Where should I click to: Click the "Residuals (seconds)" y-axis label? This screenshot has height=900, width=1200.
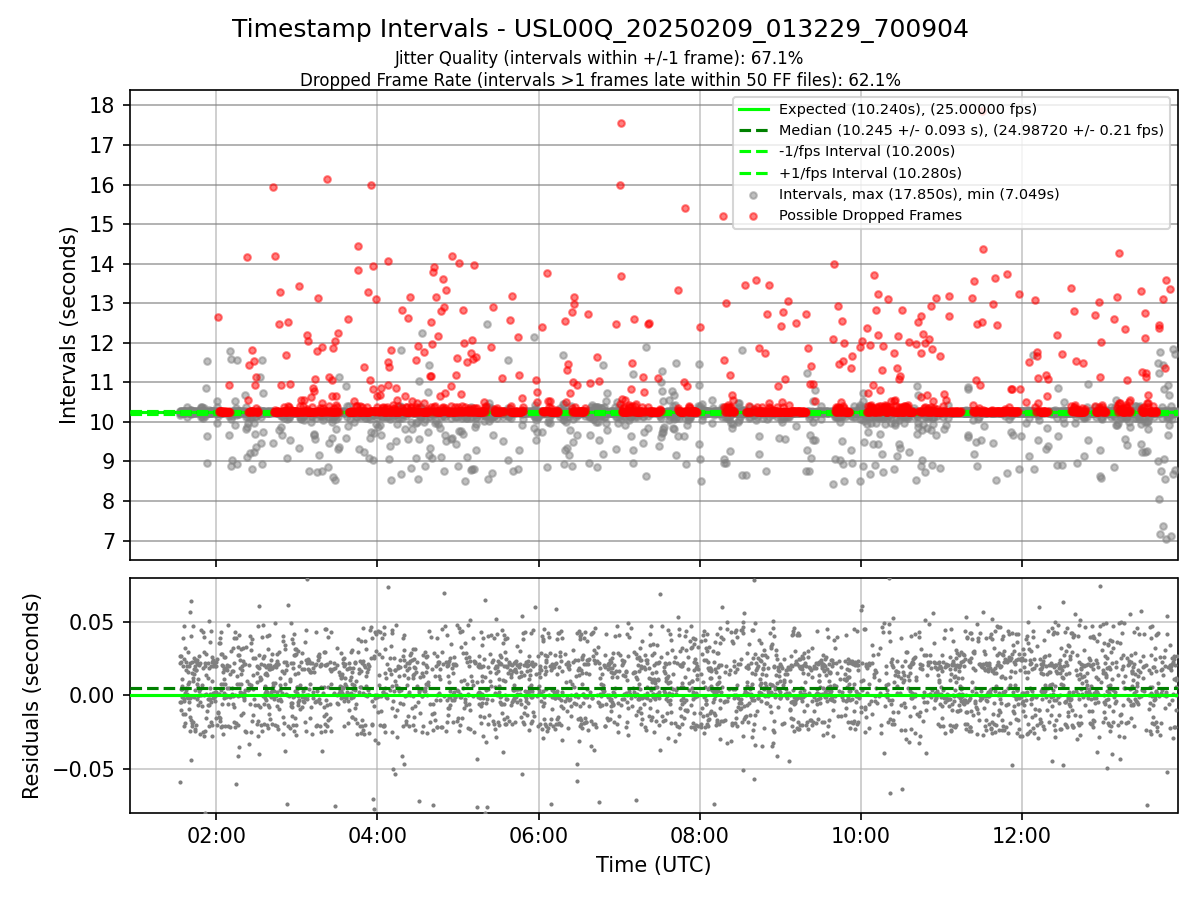tap(32, 696)
